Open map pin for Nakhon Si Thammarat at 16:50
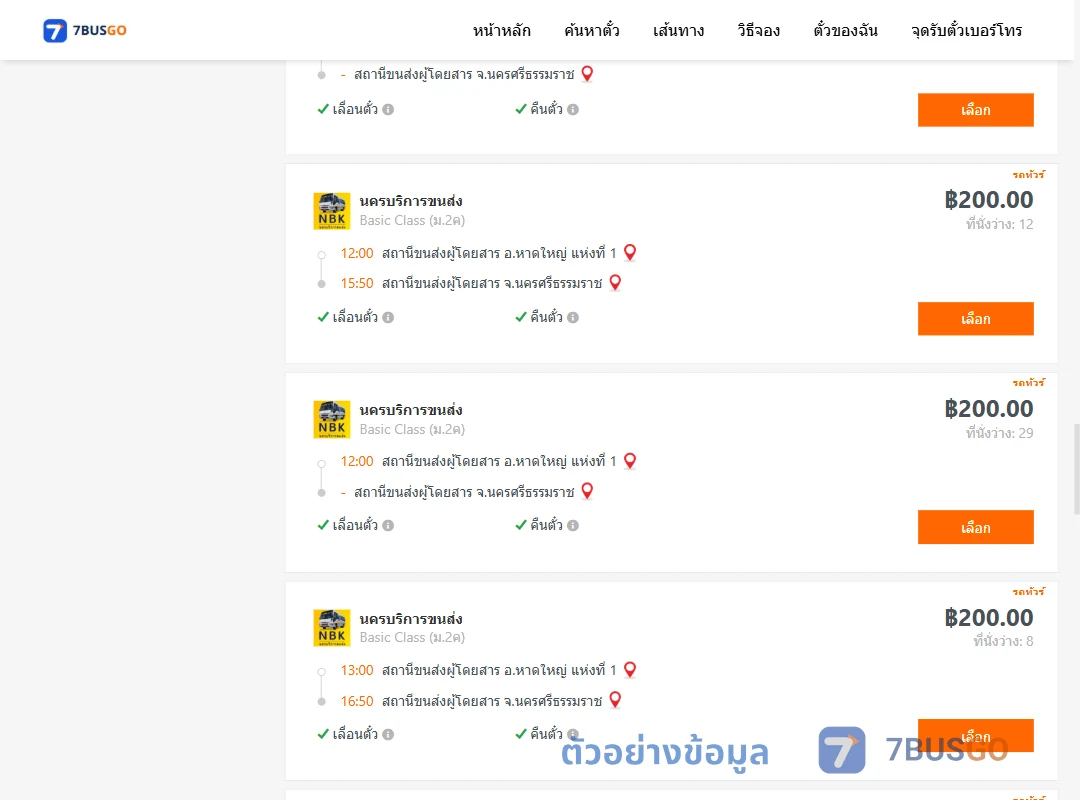Image resolution: width=1080 pixels, height=800 pixels. pos(615,700)
